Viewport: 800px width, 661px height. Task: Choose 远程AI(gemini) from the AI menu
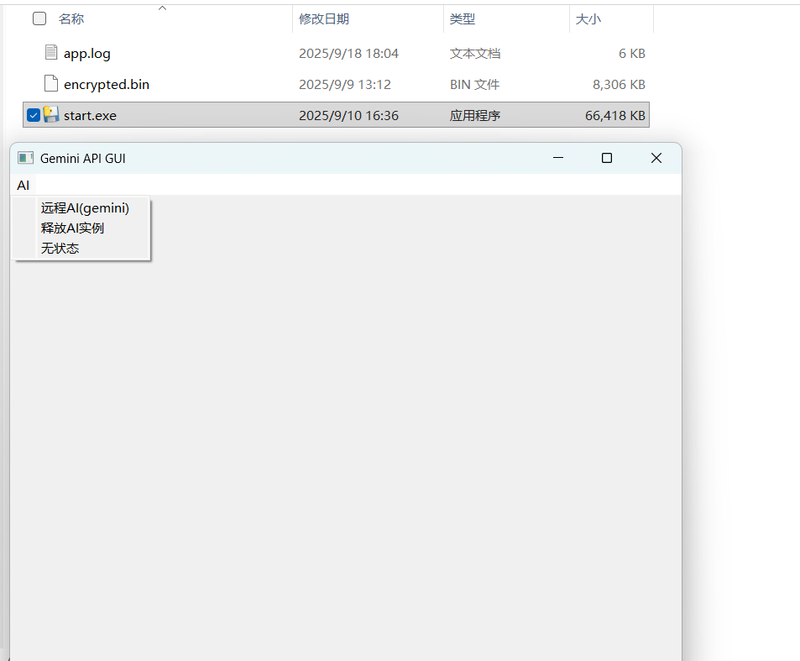(x=85, y=208)
